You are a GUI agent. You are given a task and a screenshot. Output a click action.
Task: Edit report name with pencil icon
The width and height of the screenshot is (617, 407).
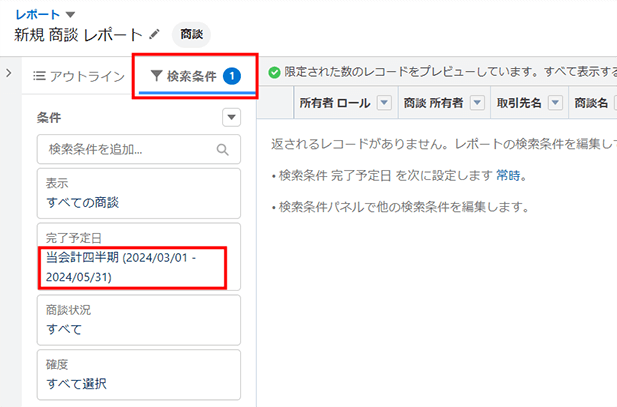pos(155,35)
